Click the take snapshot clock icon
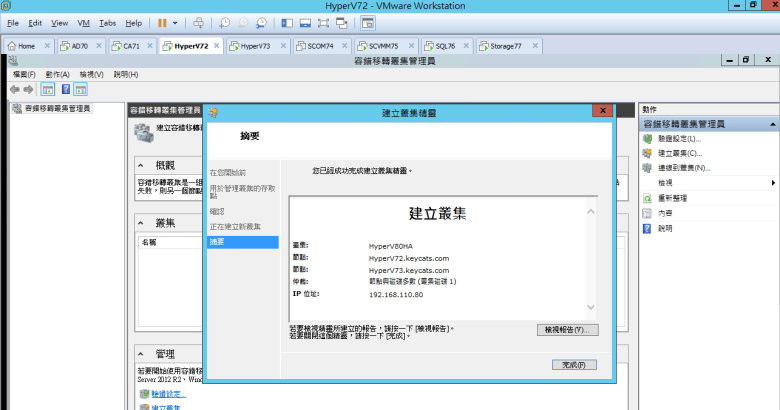 (225, 22)
